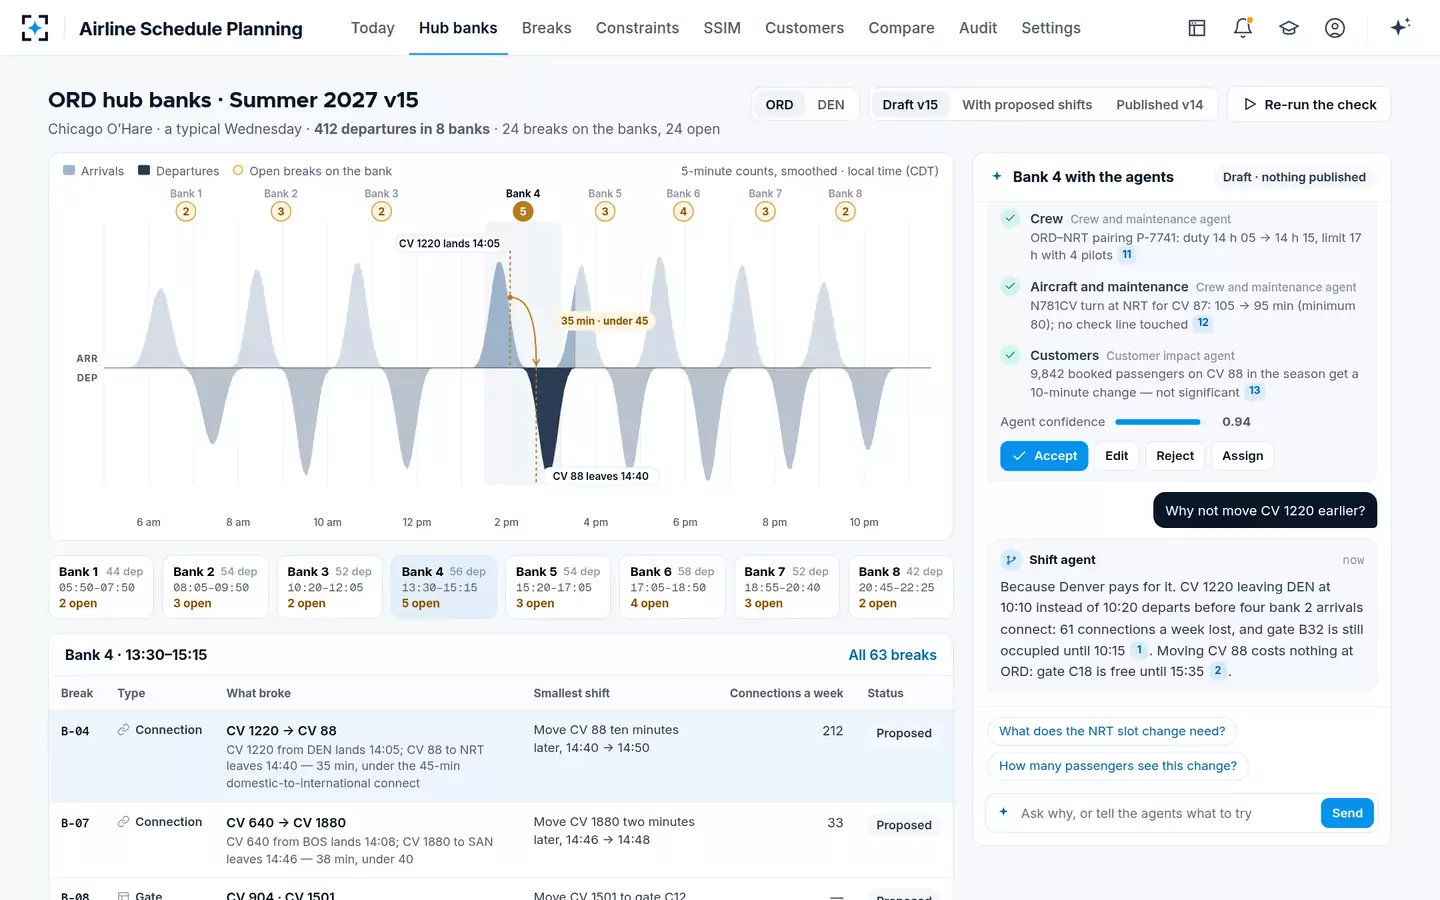
Task: Click the Airline Schedule Planning logo icon
Action: [35, 28]
